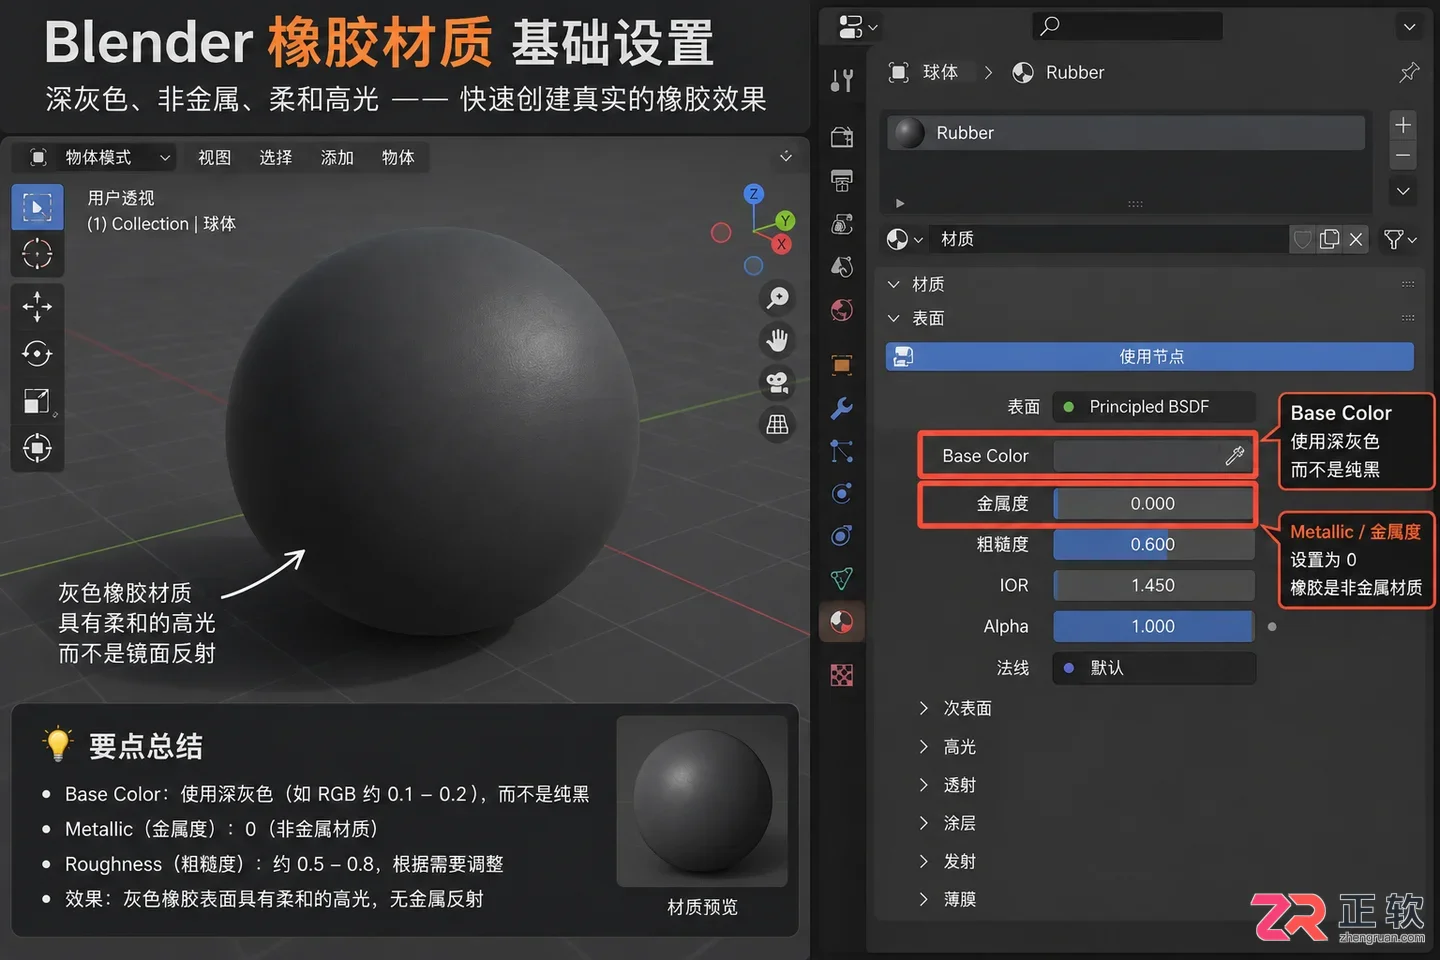Toggle fake user shield on material
1440x960 pixels.
pos(1302,239)
